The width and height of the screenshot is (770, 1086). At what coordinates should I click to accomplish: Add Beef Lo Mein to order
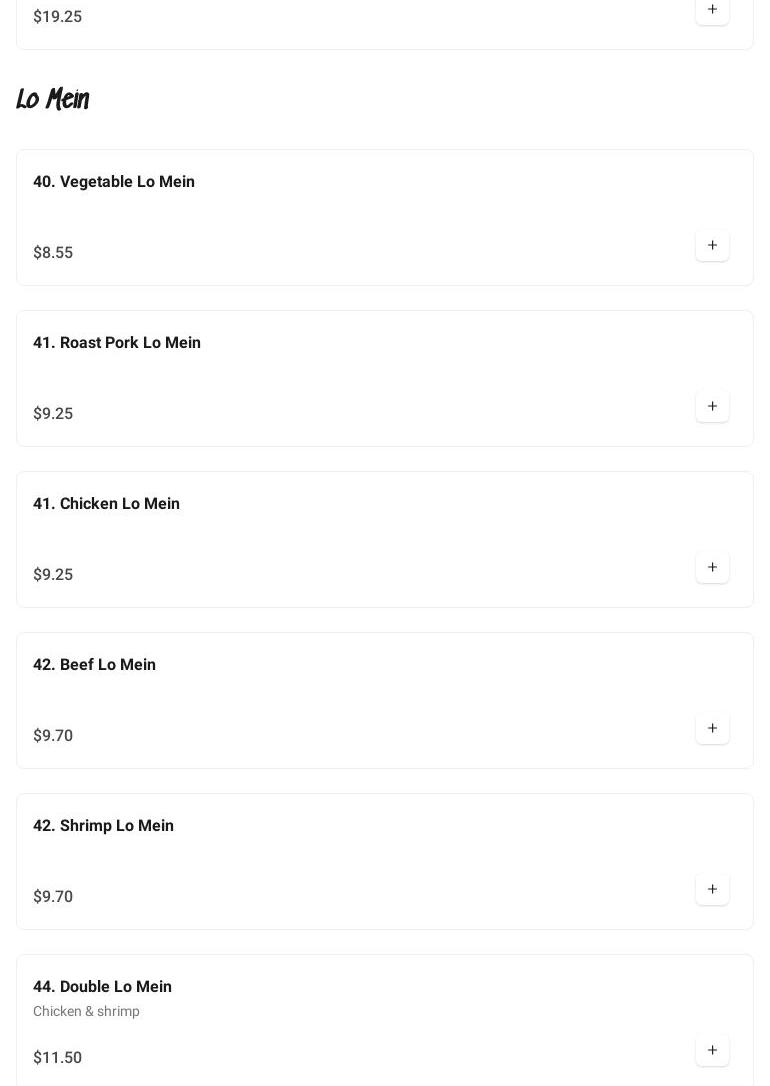(712, 729)
